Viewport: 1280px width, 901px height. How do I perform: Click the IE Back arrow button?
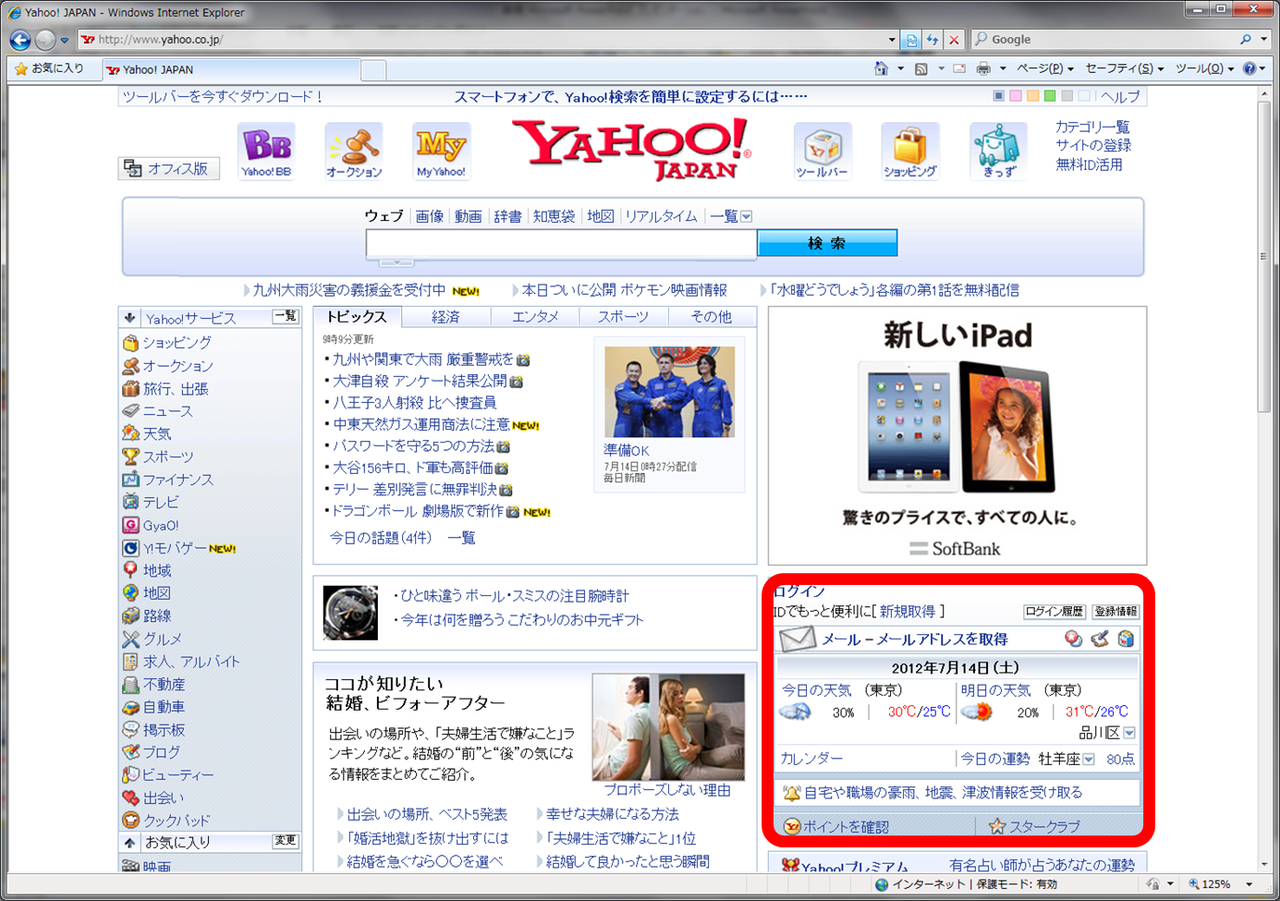[x=20, y=40]
